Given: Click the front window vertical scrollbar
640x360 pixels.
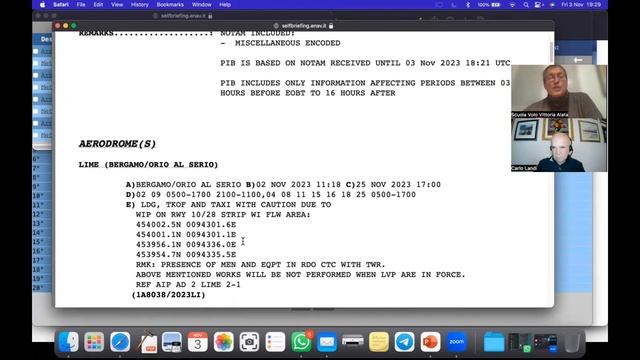Looking at the screenshot, I should (551, 52).
